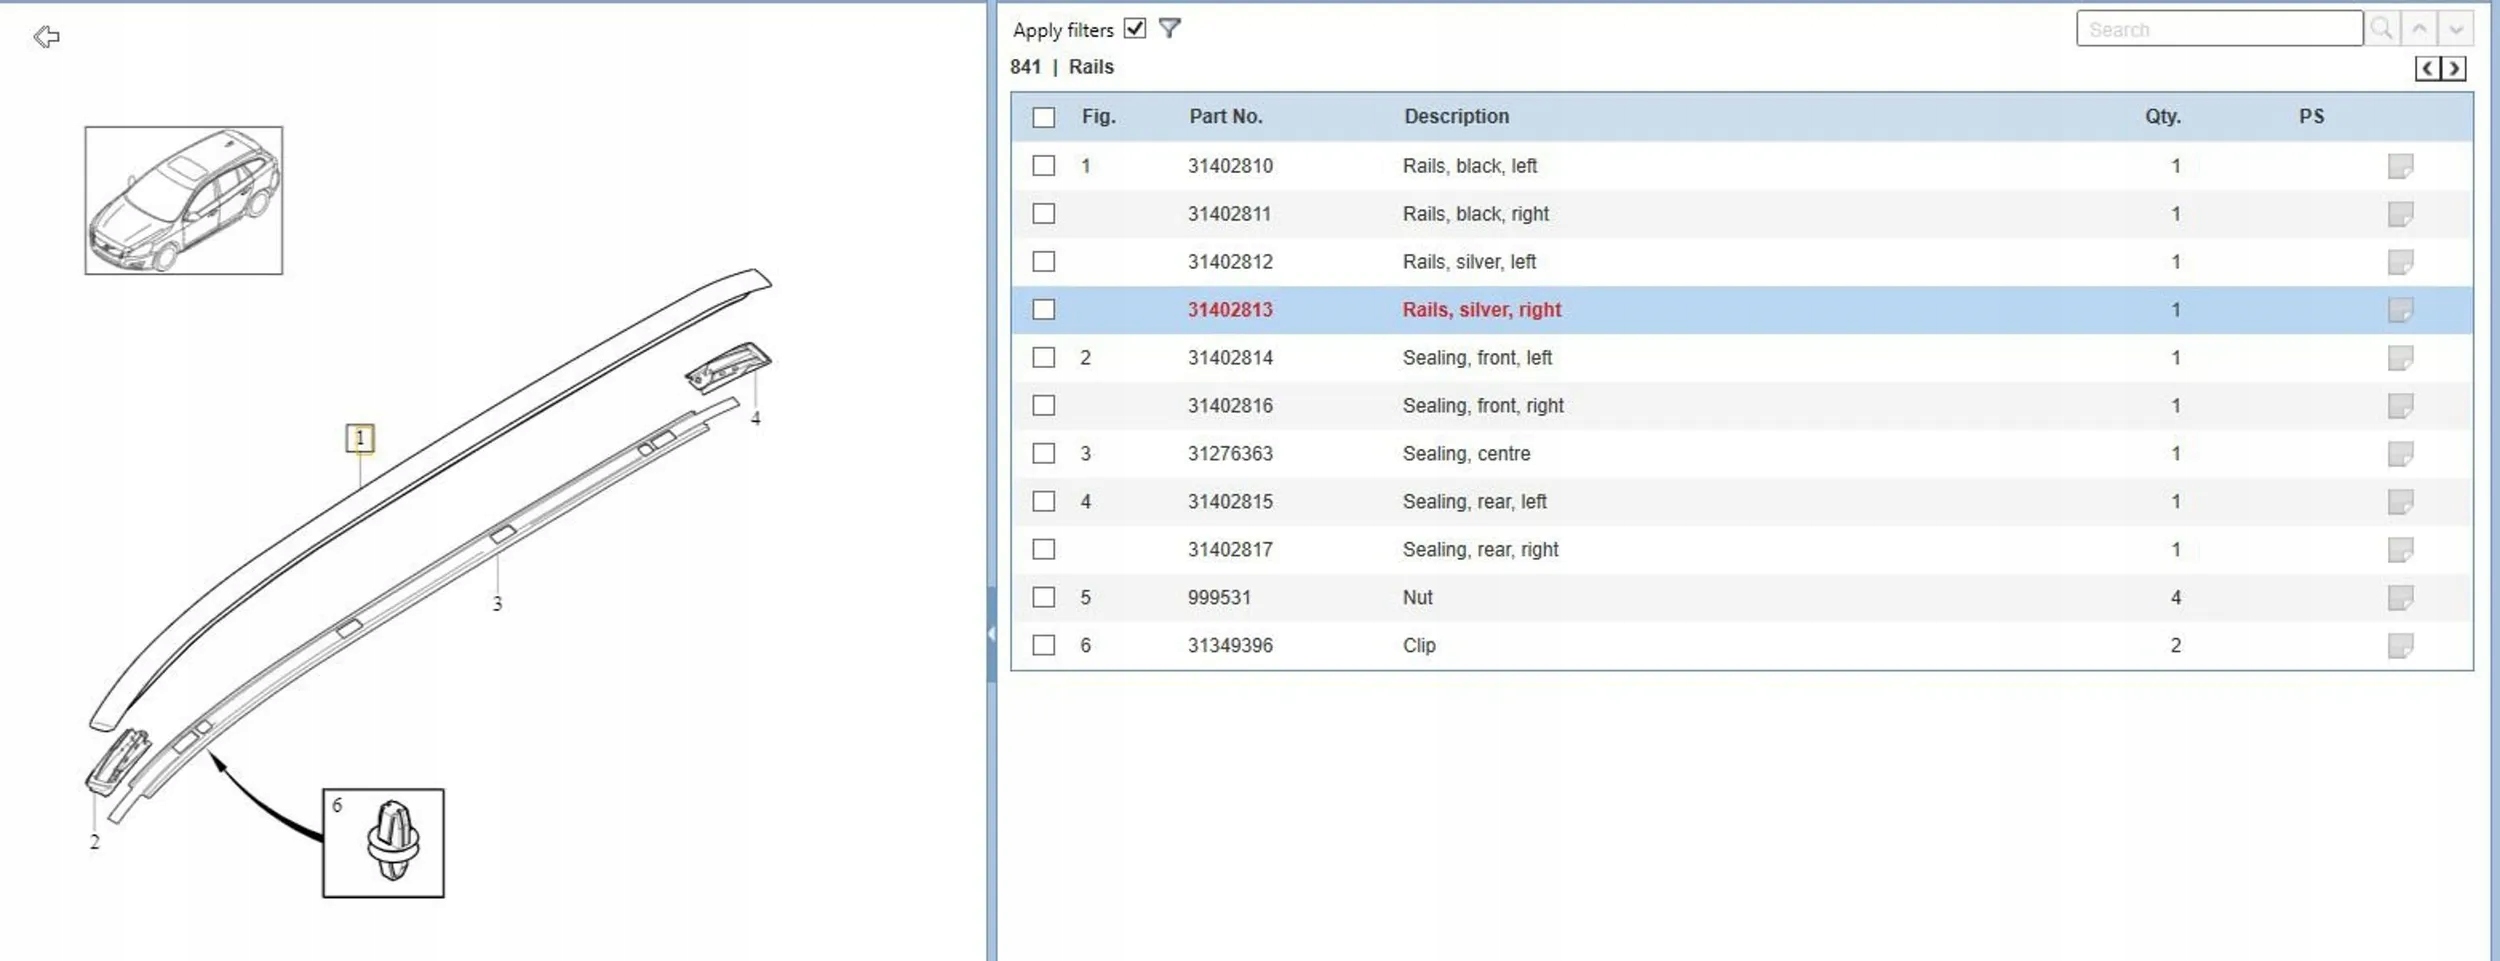Image resolution: width=2500 pixels, height=961 pixels.
Task: Open note icon for Sealing, front, right
Action: pos(2400,406)
